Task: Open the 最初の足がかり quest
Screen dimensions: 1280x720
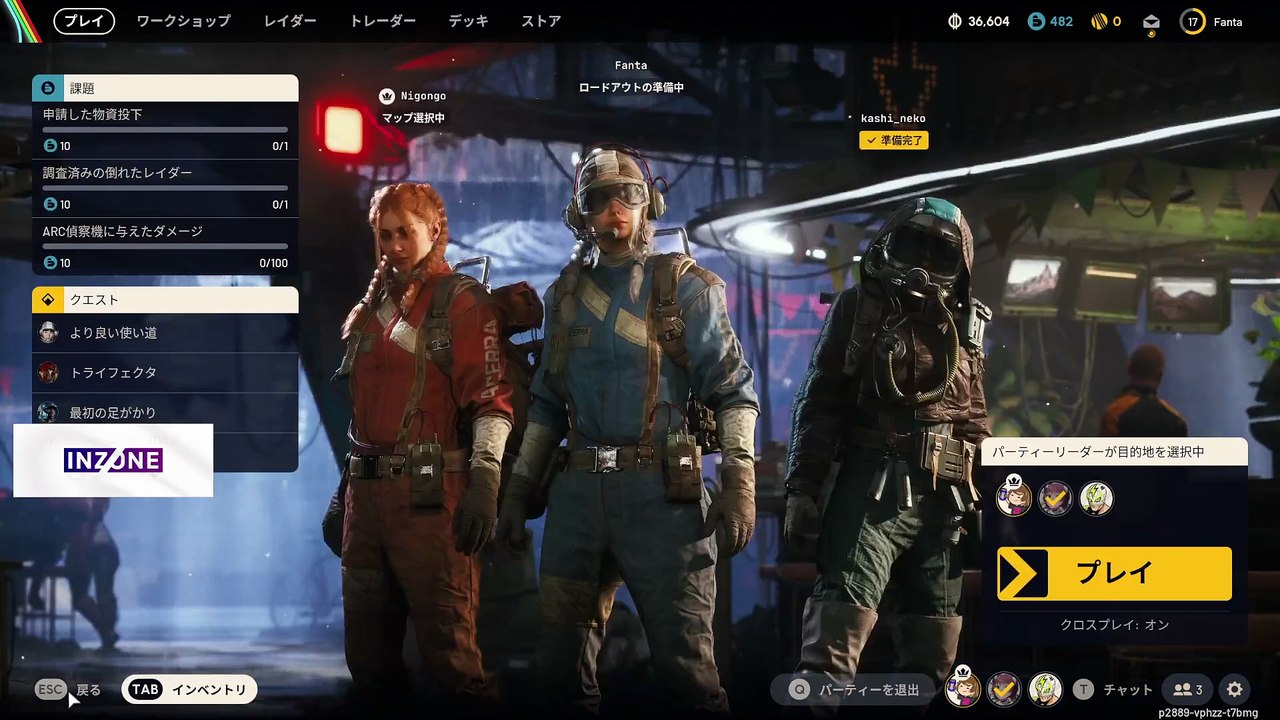Action: click(165, 412)
